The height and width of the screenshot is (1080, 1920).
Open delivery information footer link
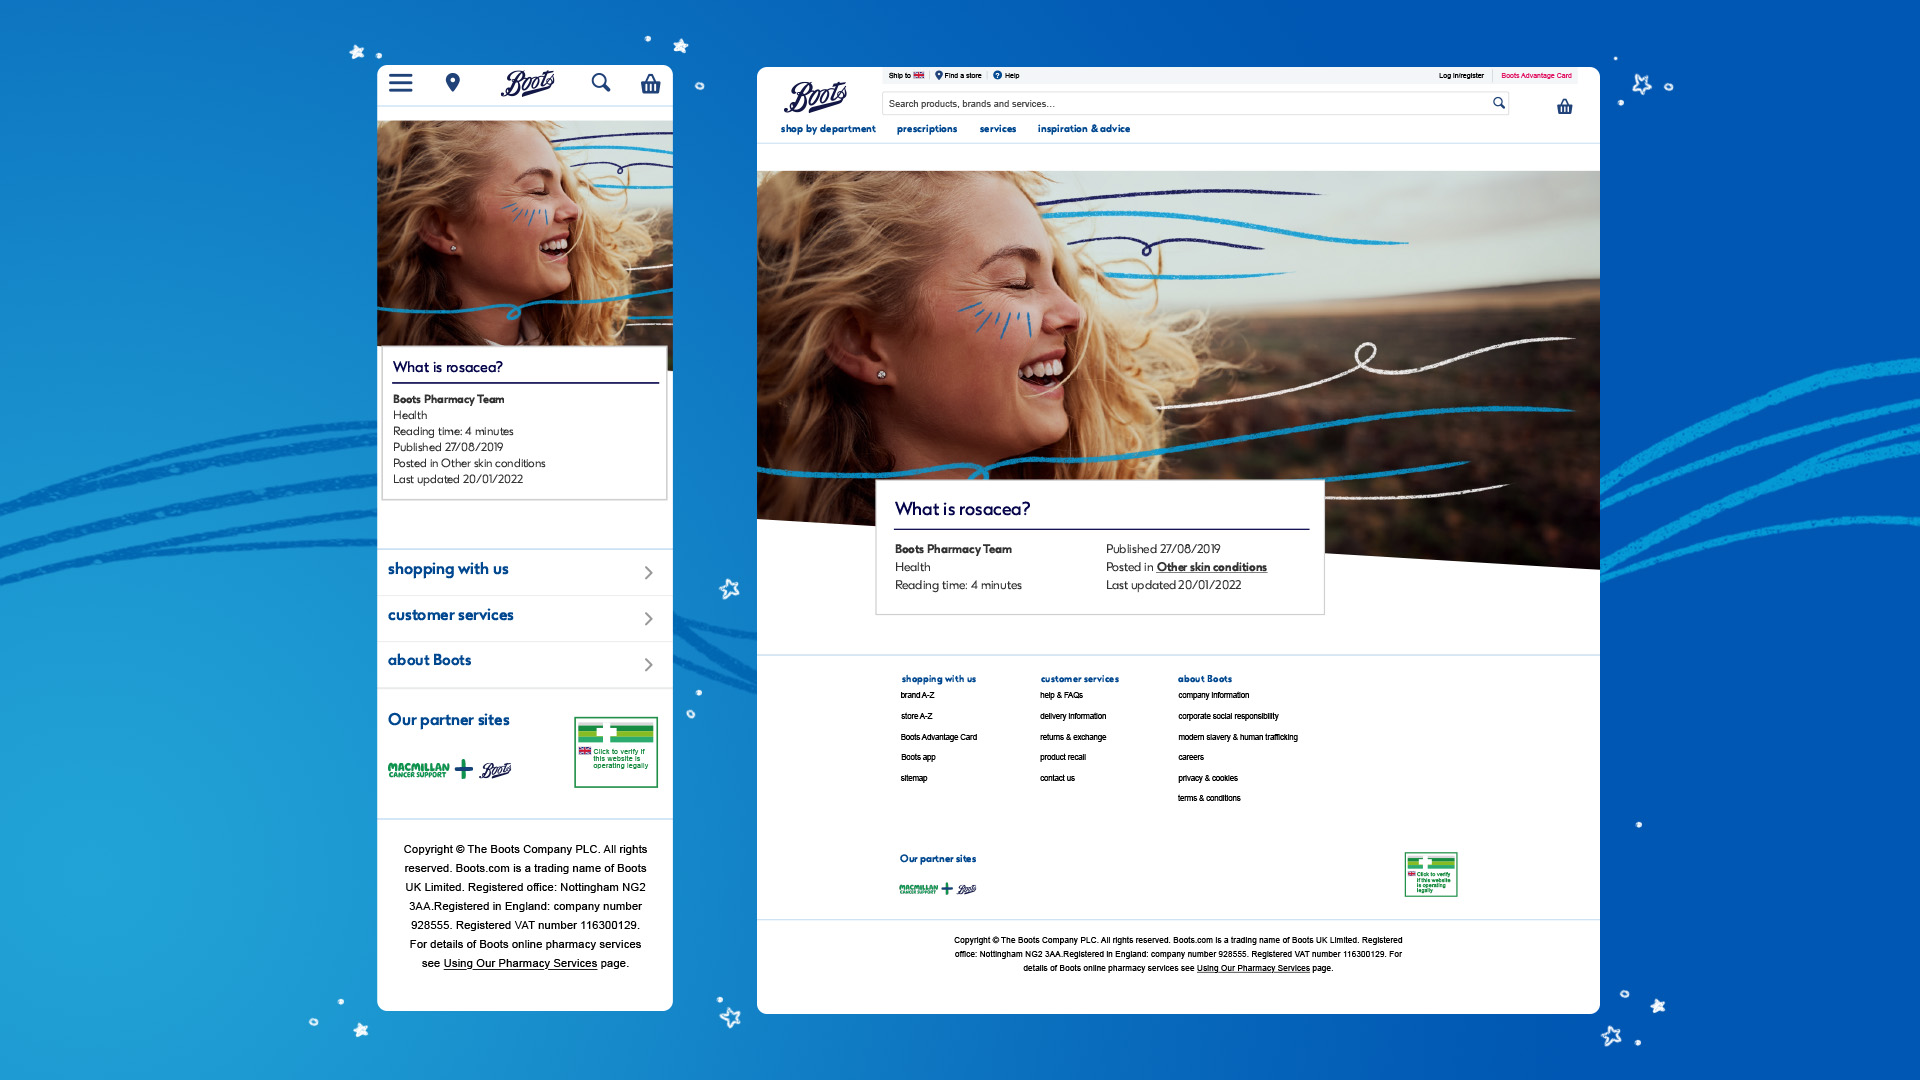1073,716
